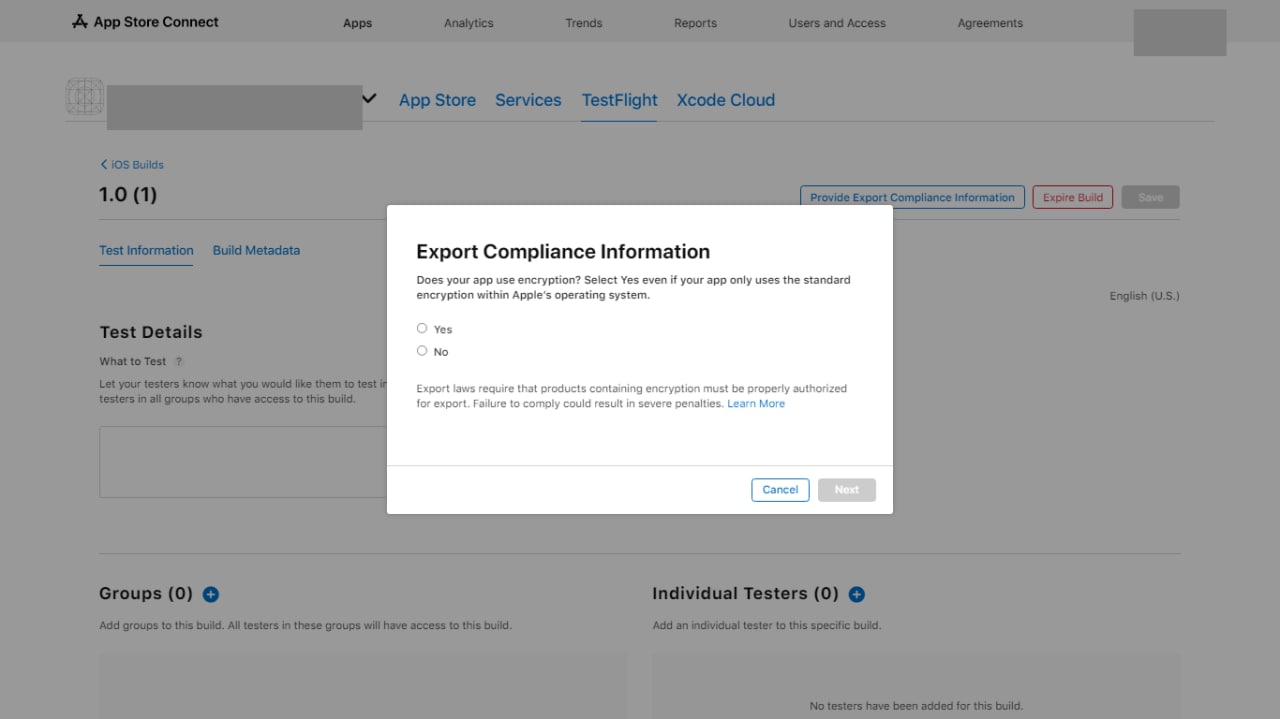
Task: Switch to the Services tab
Action: pyautogui.click(x=528, y=100)
